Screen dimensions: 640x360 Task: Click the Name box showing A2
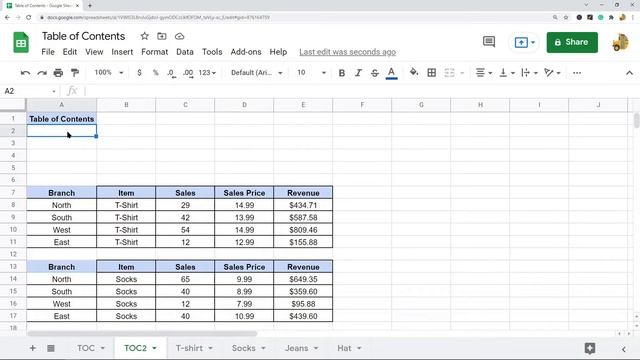(x=30, y=91)
